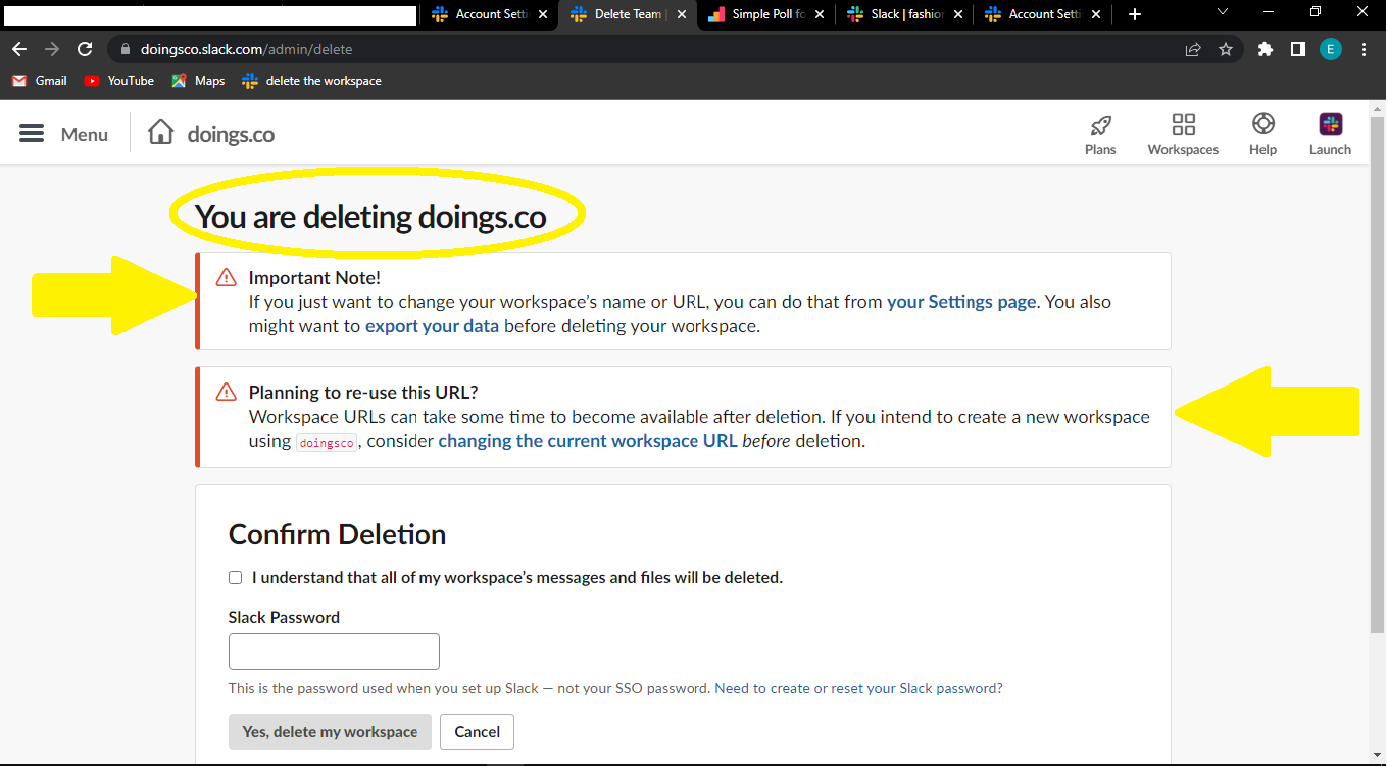1388x768 pixels.
Task: Open the Extensions puzzle icon
Action: click(1265, 49)
